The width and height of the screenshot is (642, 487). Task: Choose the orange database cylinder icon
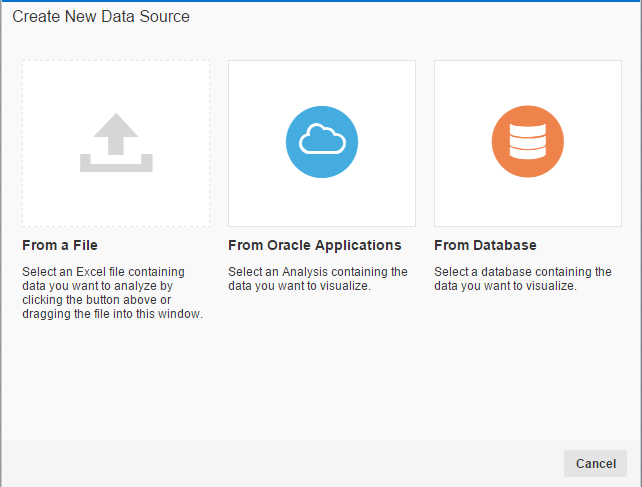(x=528, y=142)
